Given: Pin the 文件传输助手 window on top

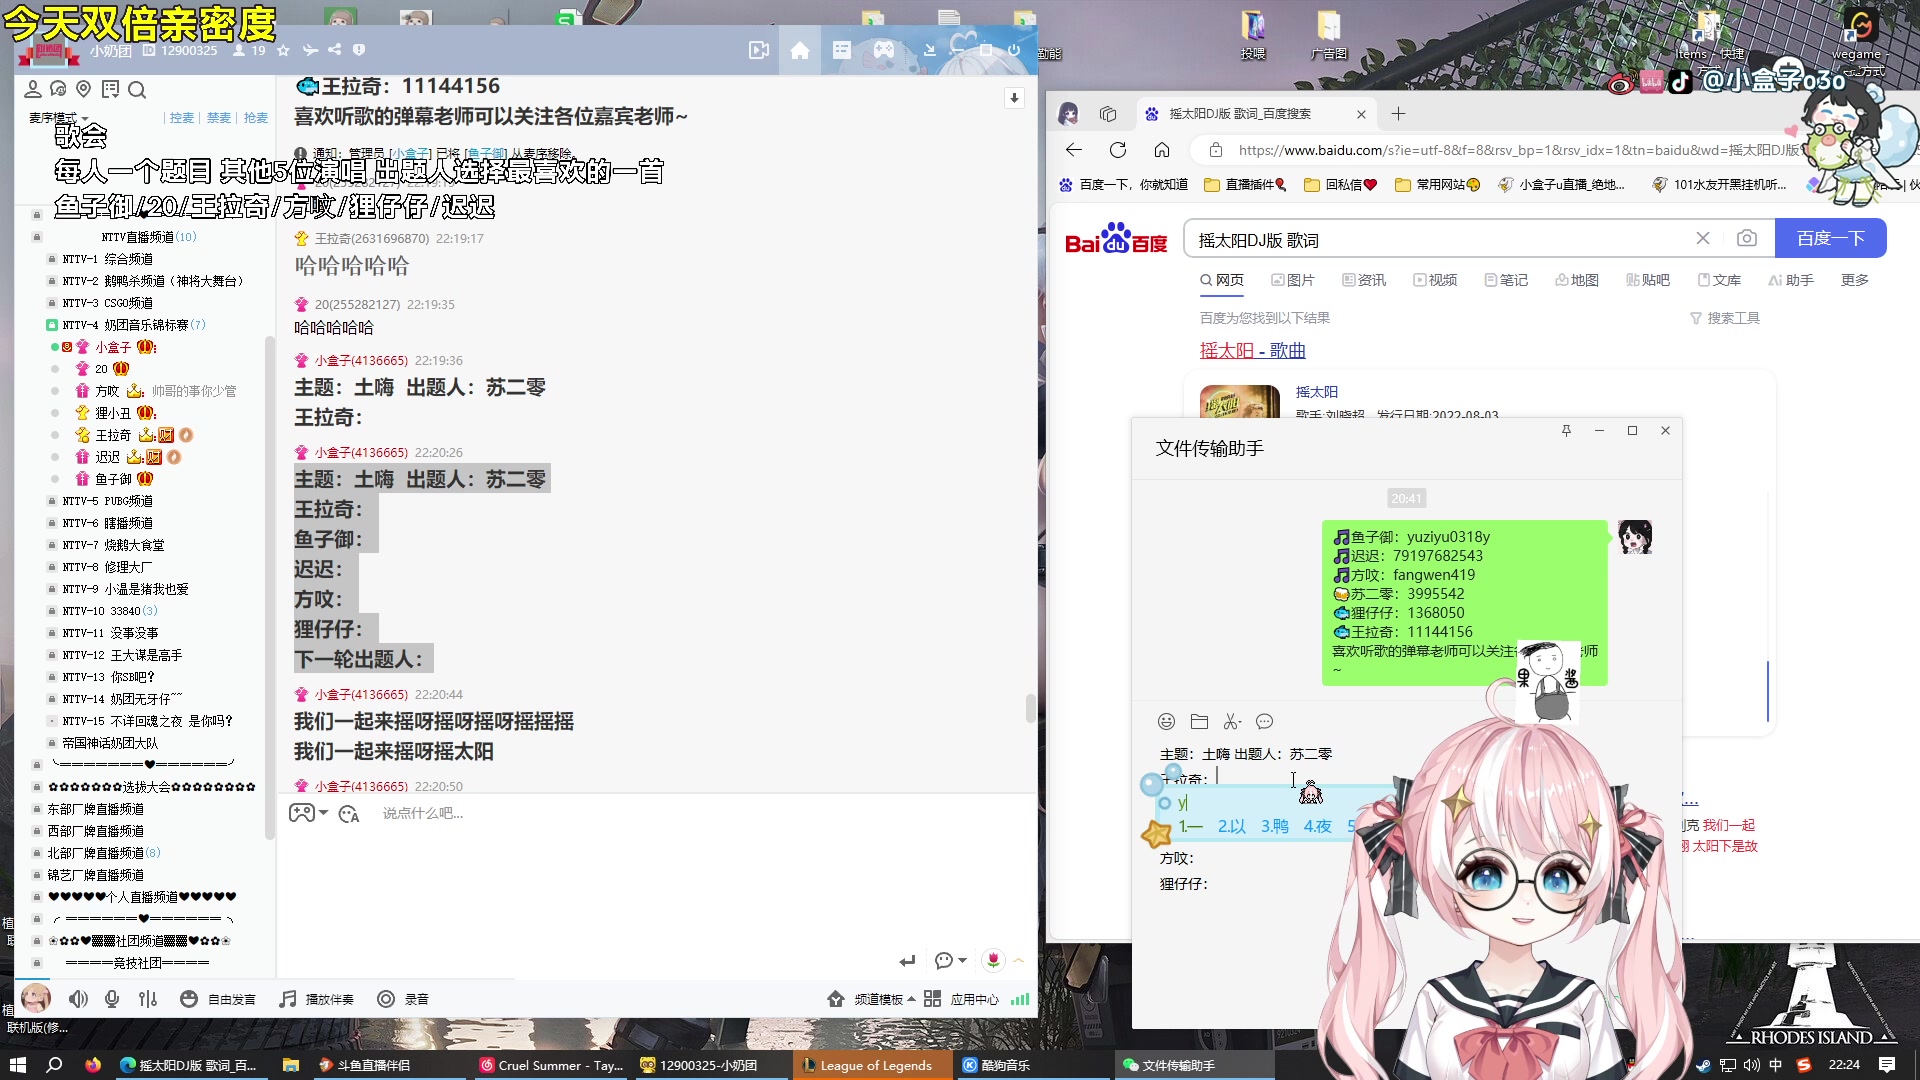Looking at the screenshot, I should pos(1566,430).
